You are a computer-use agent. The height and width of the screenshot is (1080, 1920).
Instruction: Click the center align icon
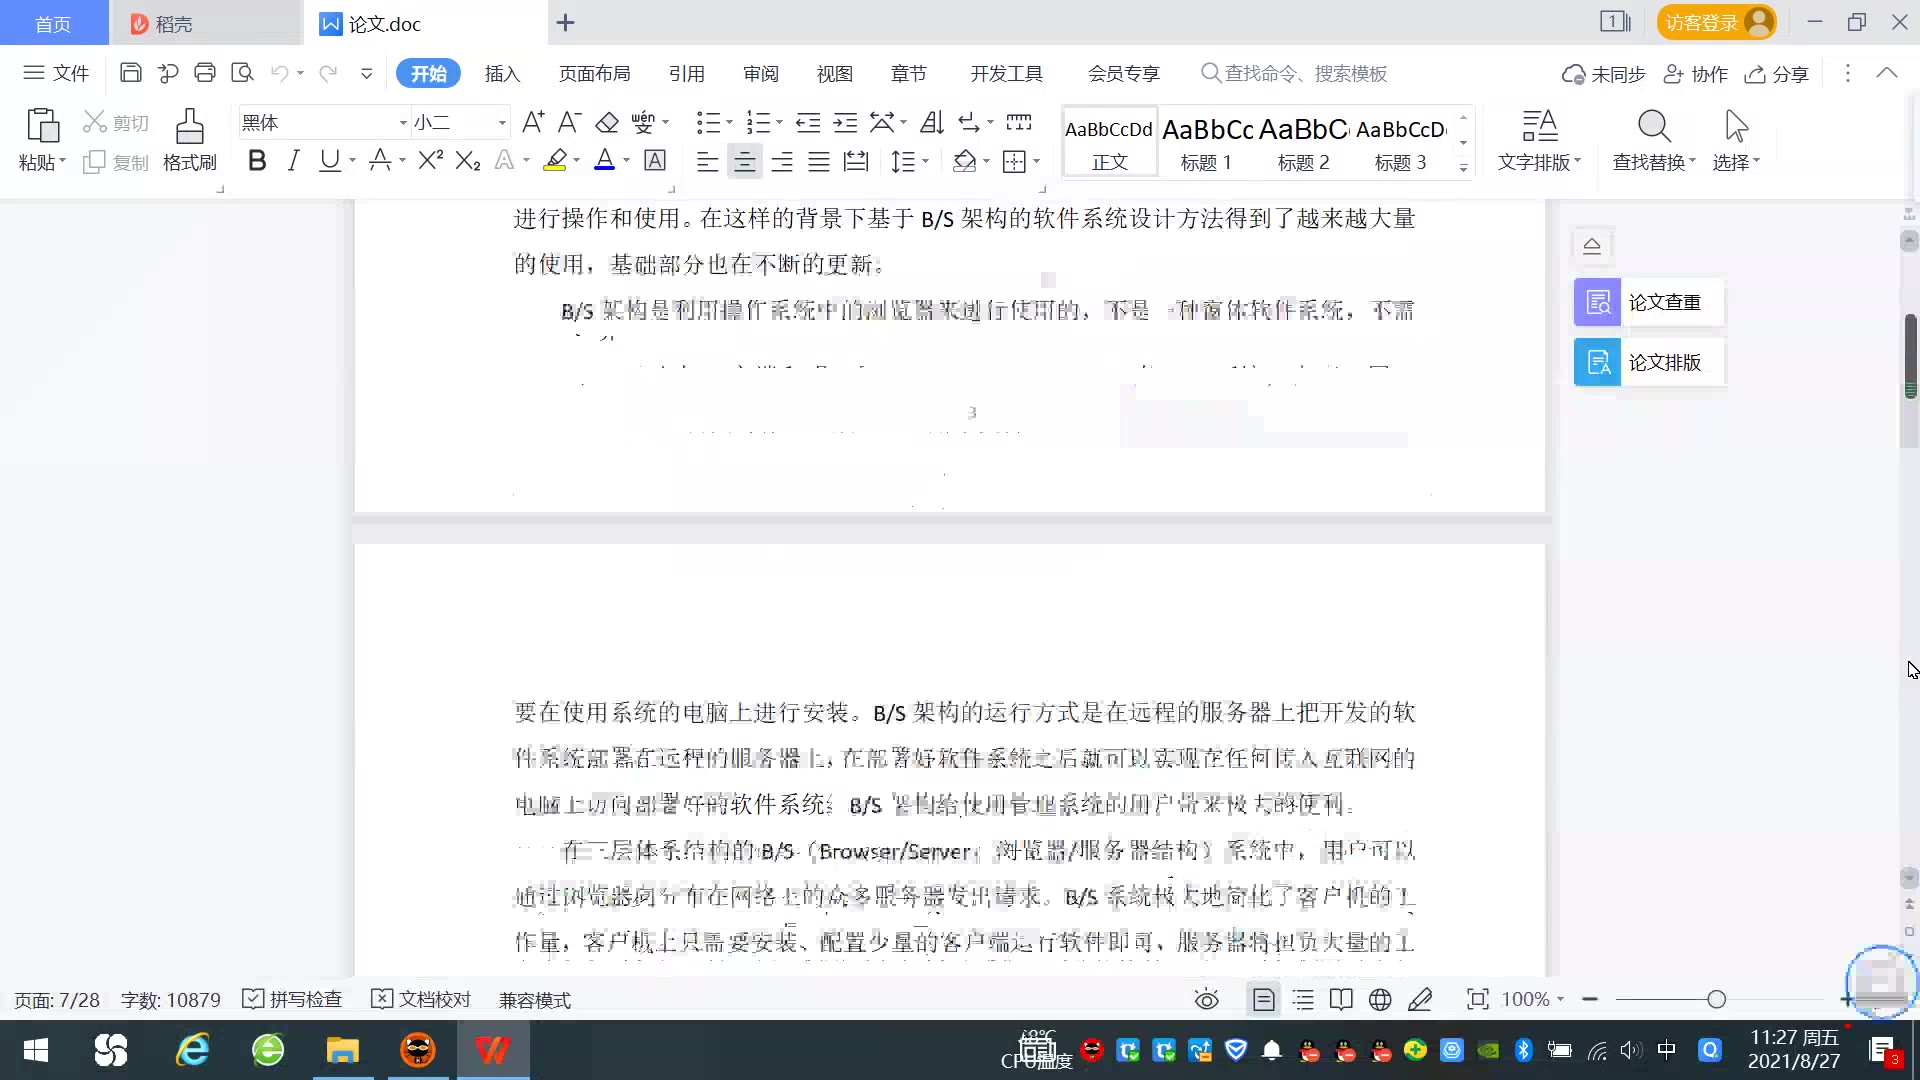coord(744,162)
